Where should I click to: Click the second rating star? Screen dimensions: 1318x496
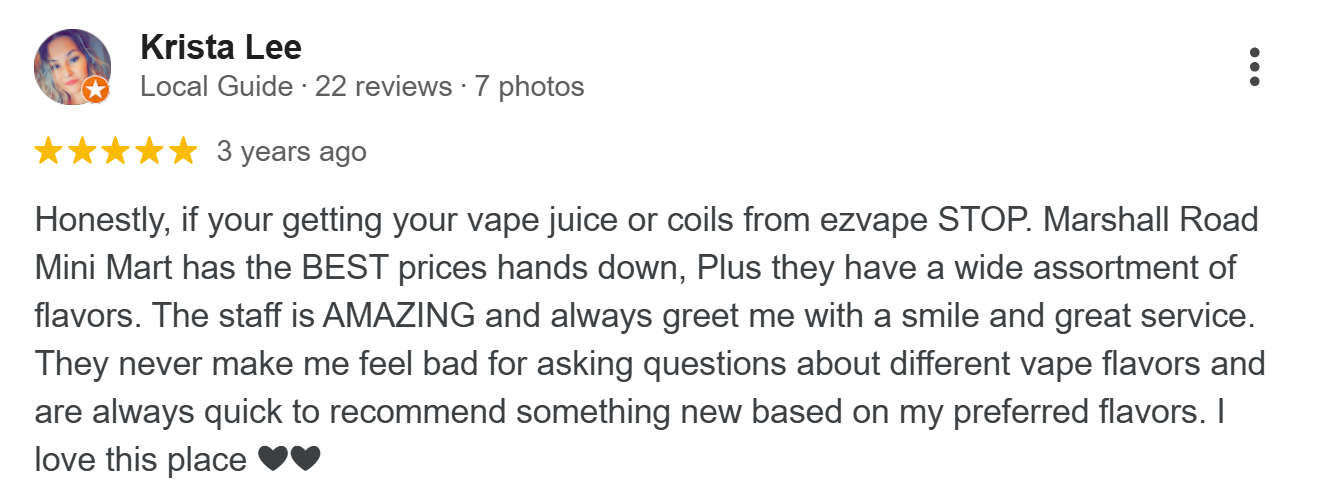[x=82, y=152]
